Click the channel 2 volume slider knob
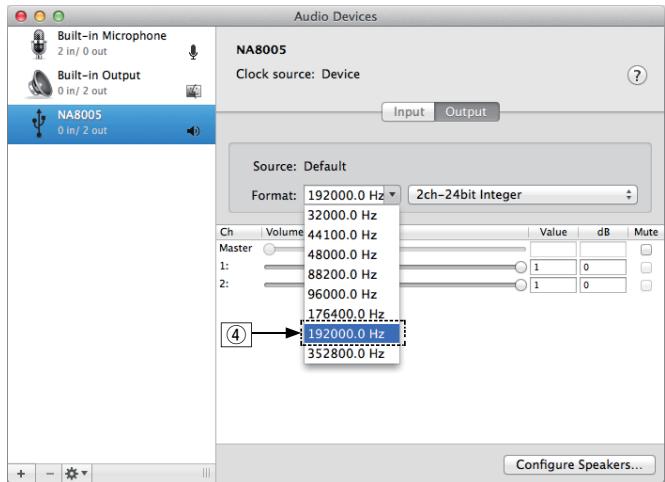This screenshot has height=482, width=665. (x=521, y=285)
